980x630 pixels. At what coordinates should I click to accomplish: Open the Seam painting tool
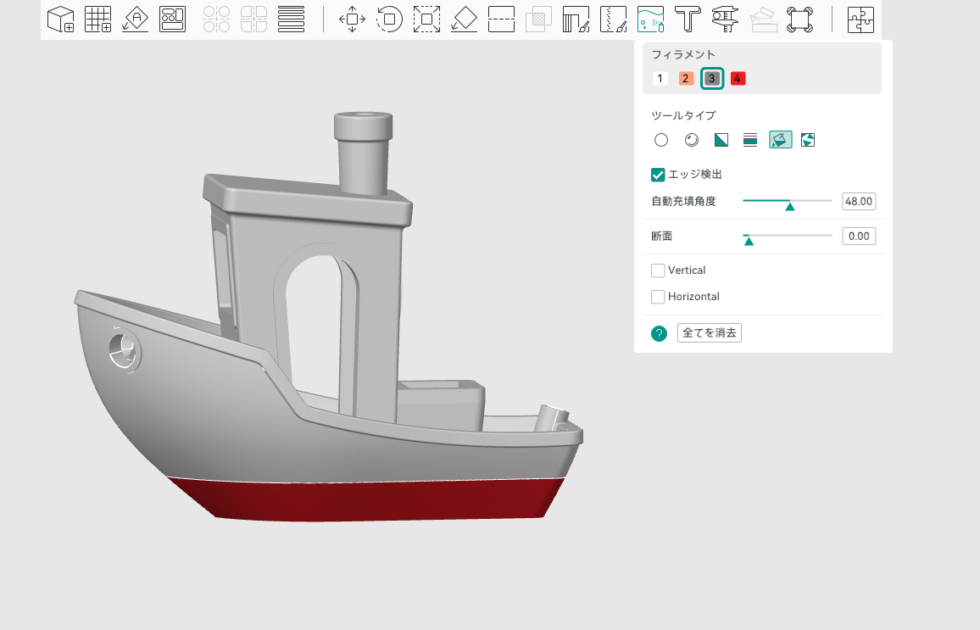(613, 19)
